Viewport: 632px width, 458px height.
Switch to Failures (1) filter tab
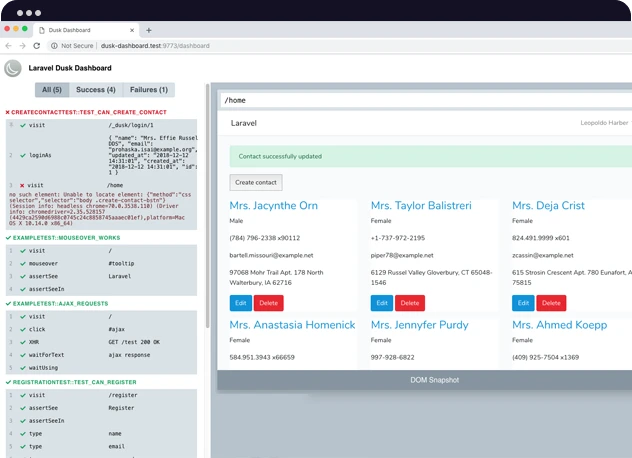[149, 90]
